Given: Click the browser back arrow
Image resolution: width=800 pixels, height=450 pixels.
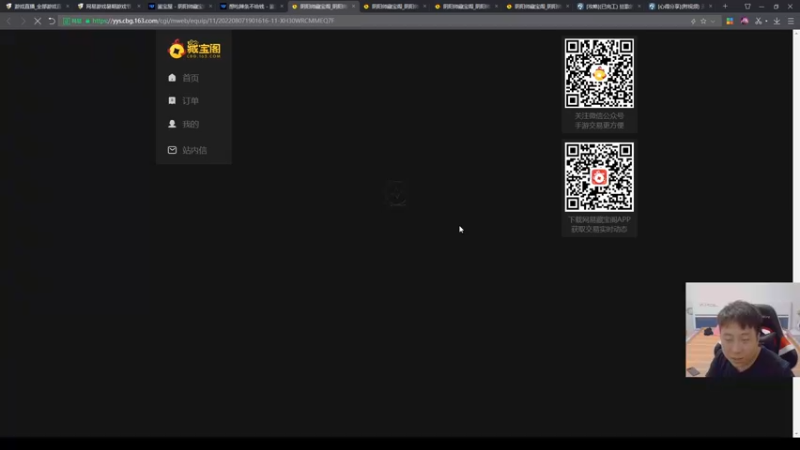Looking at the screenshot, I should [x=9, y=21].
